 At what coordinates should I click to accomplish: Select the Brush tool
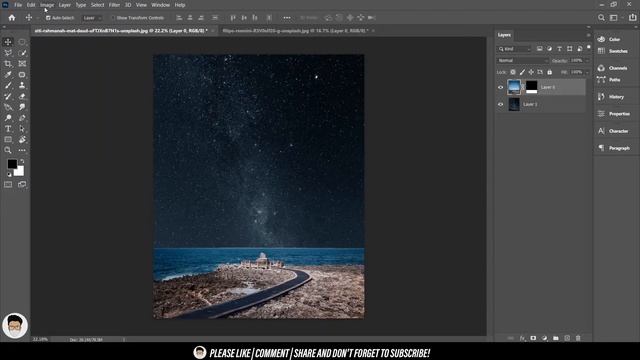(8, 85)
